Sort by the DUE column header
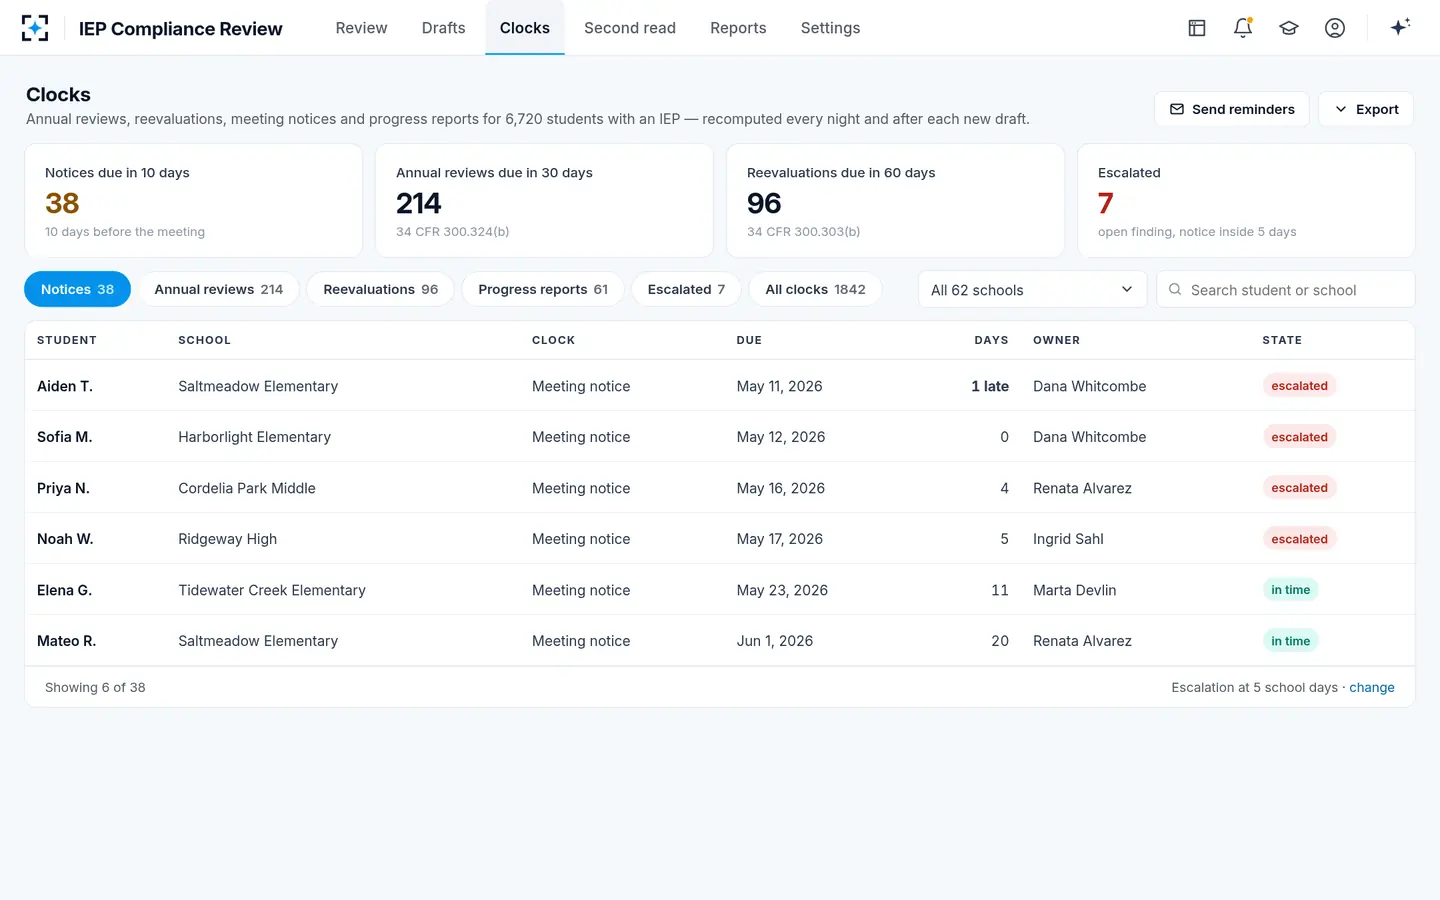Viewport: 1440px width, 900px height. pos(749,340)
